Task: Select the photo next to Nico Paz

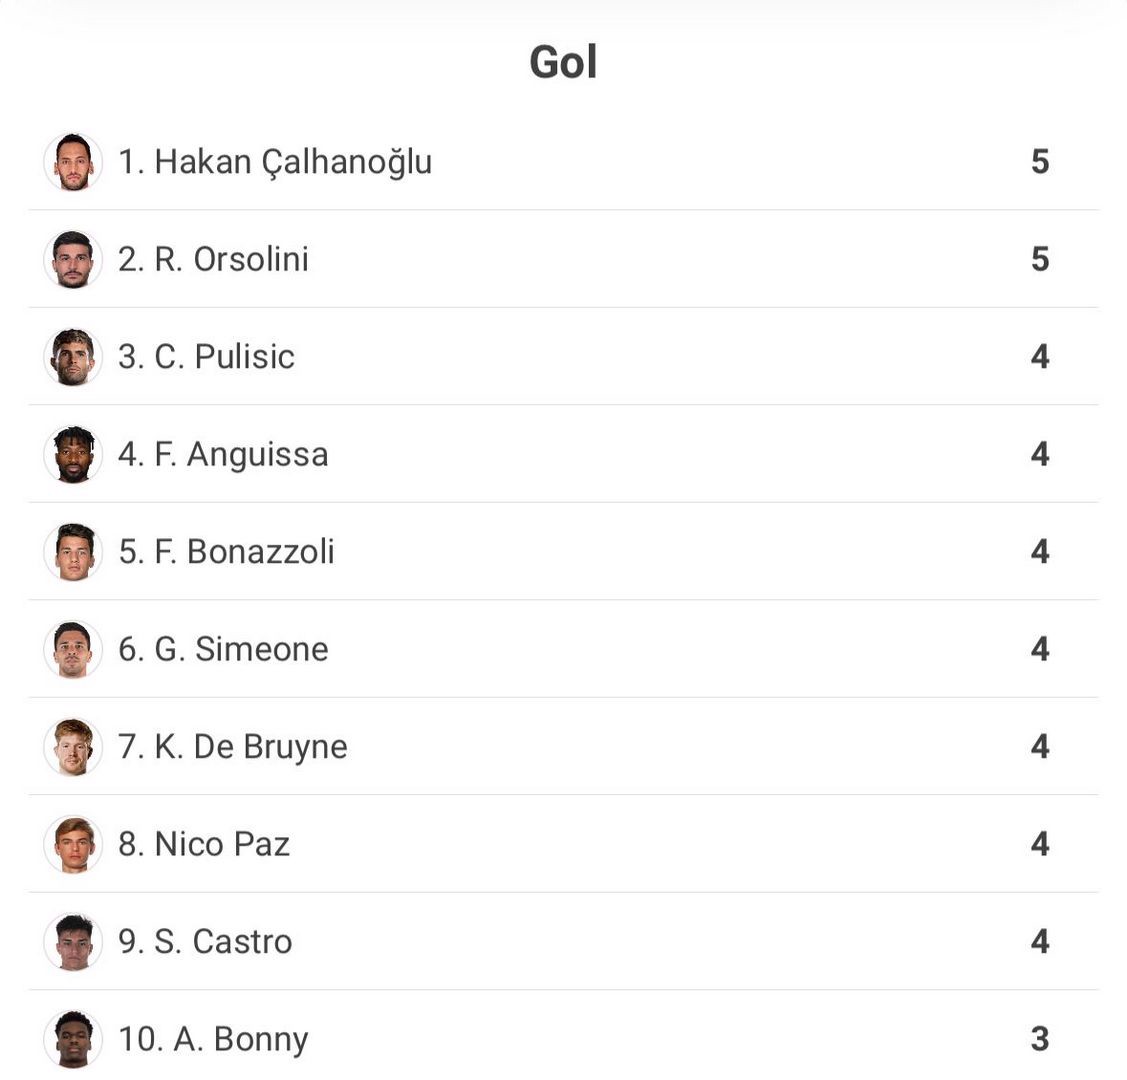Action: [x=73, y=844]
